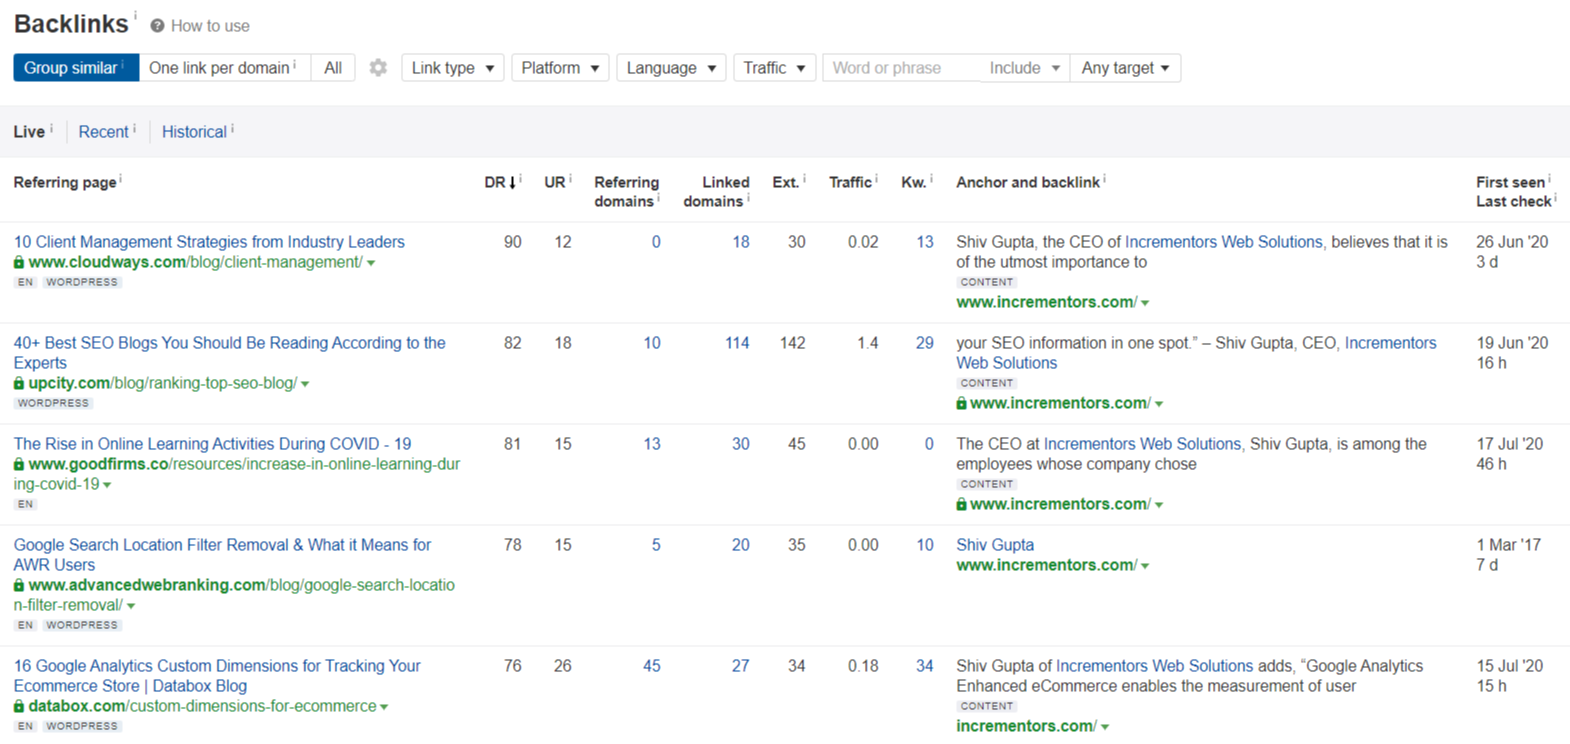This screenshot has height=744, width=1570.
Task: Sort by the UR column header
Action: [555, 183]
